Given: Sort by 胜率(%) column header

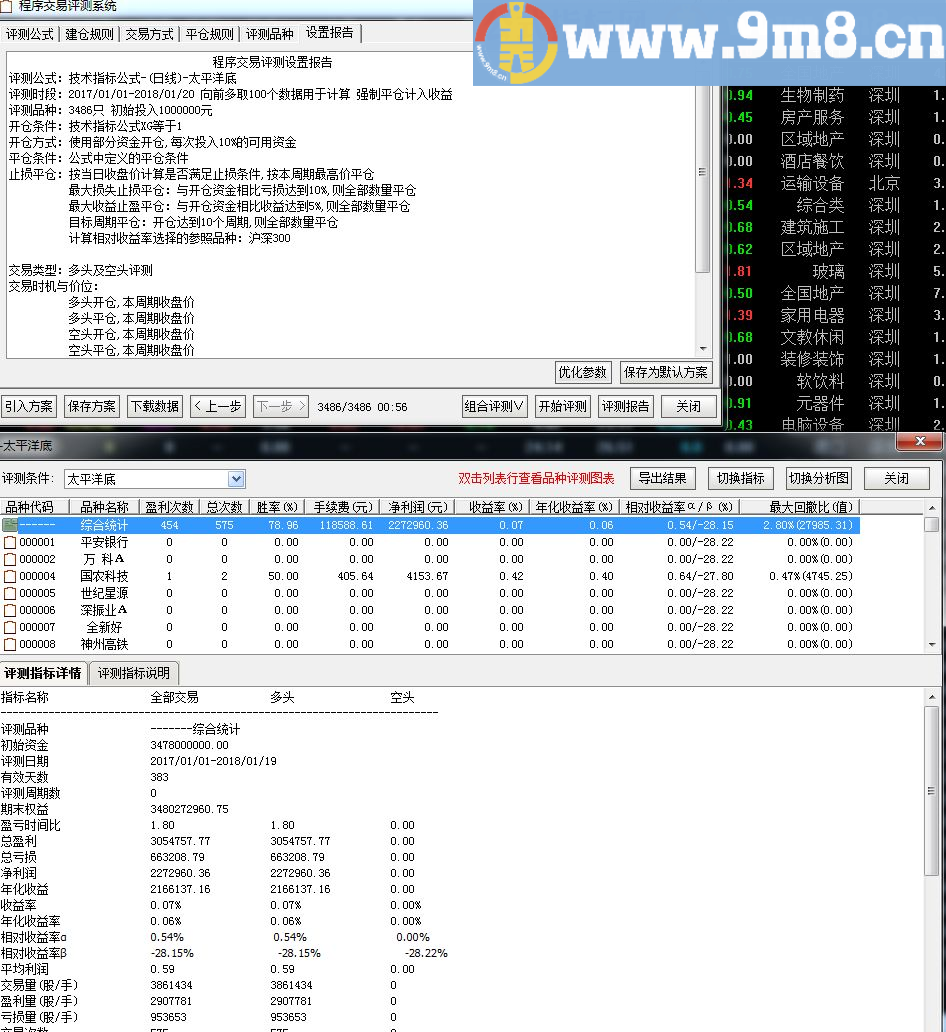Looking at the screenshot, I should point(276,507).
